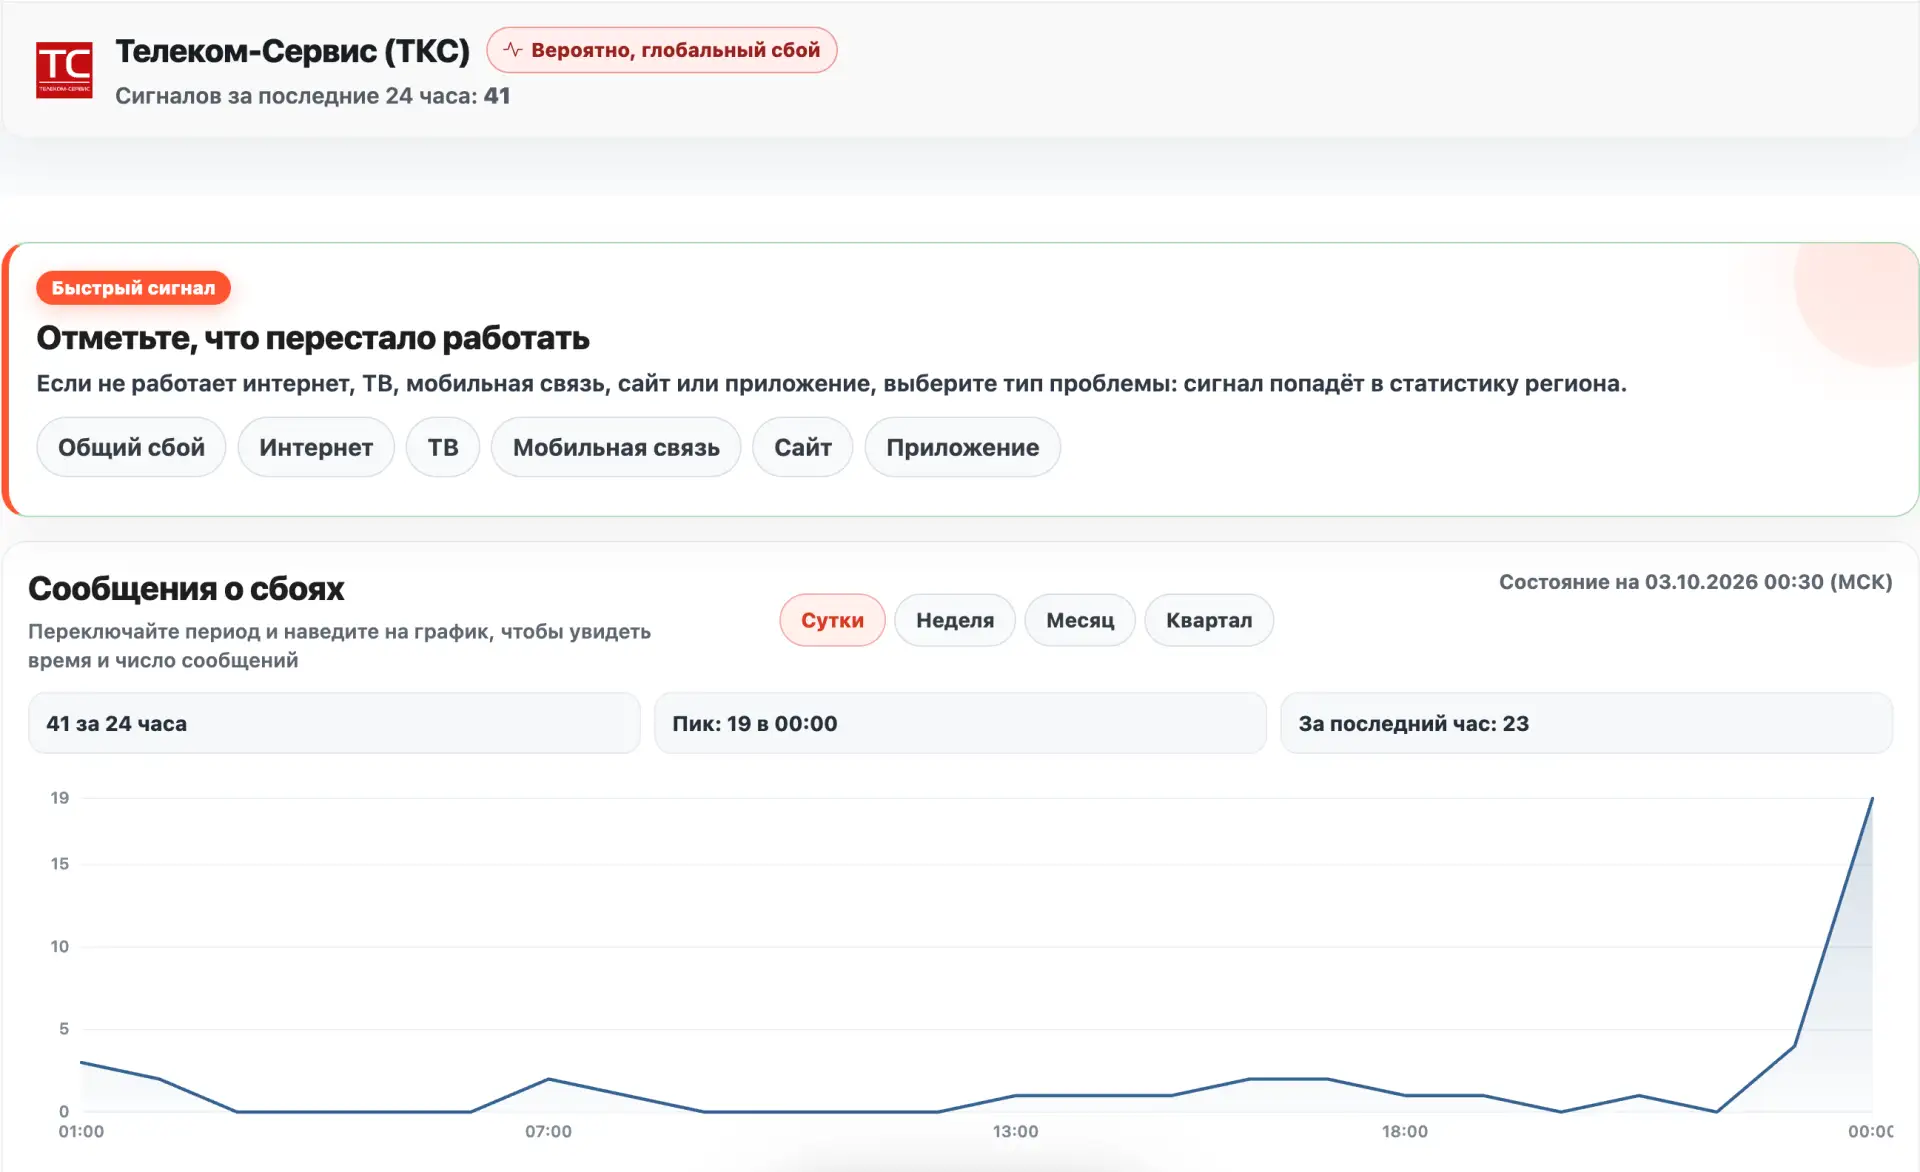Report a 'ТВ' problem
The width and height of the screenshot is (1920, 1172).
point(443,447)
